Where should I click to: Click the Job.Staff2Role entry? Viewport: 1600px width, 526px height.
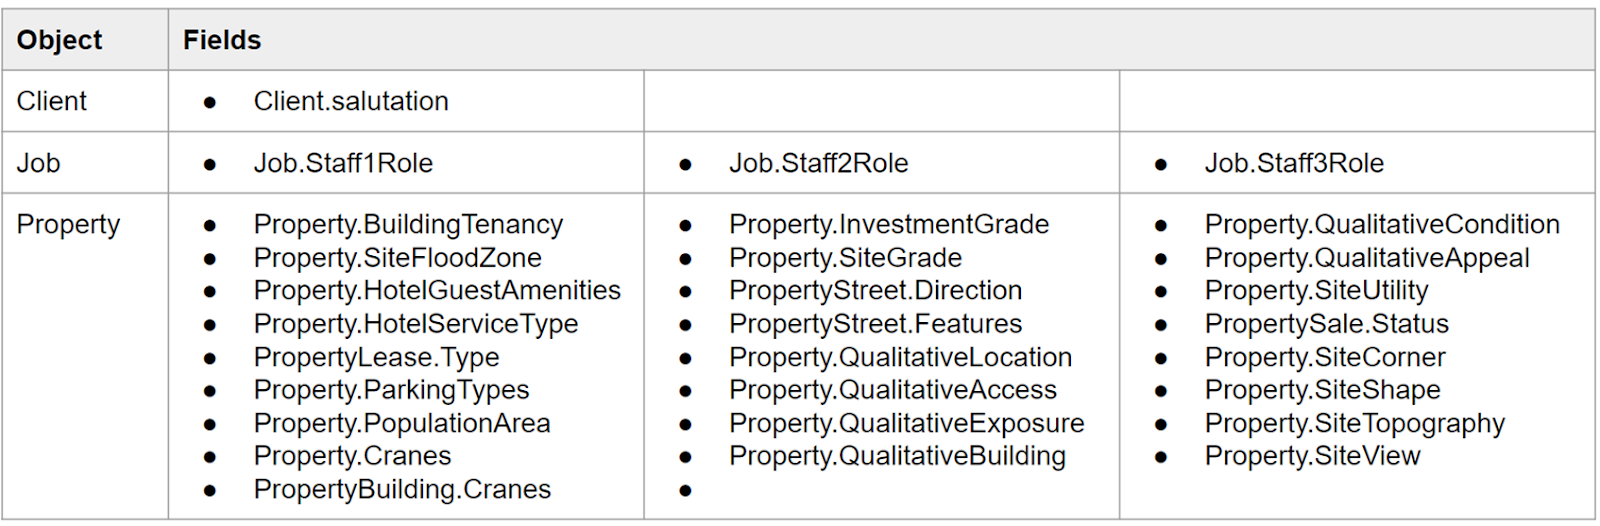(x=818, y=163)
